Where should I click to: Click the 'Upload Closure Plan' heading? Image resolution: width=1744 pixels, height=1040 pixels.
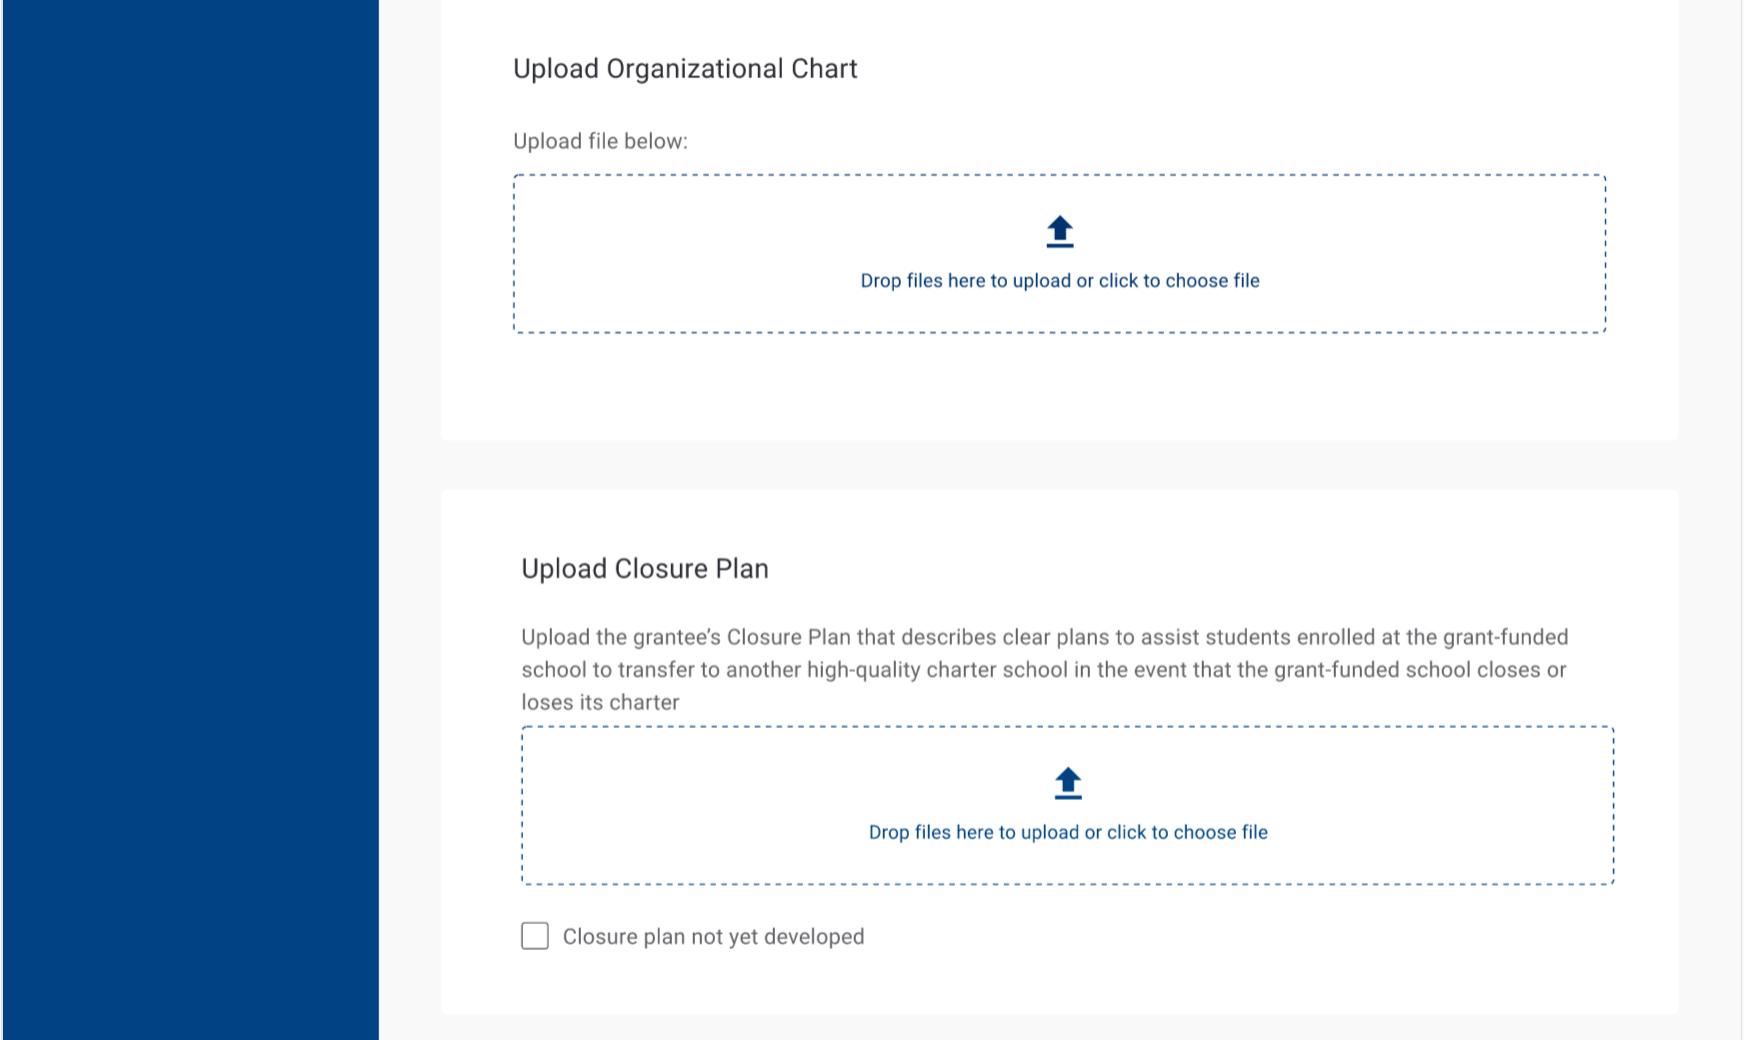click(645, 569)
